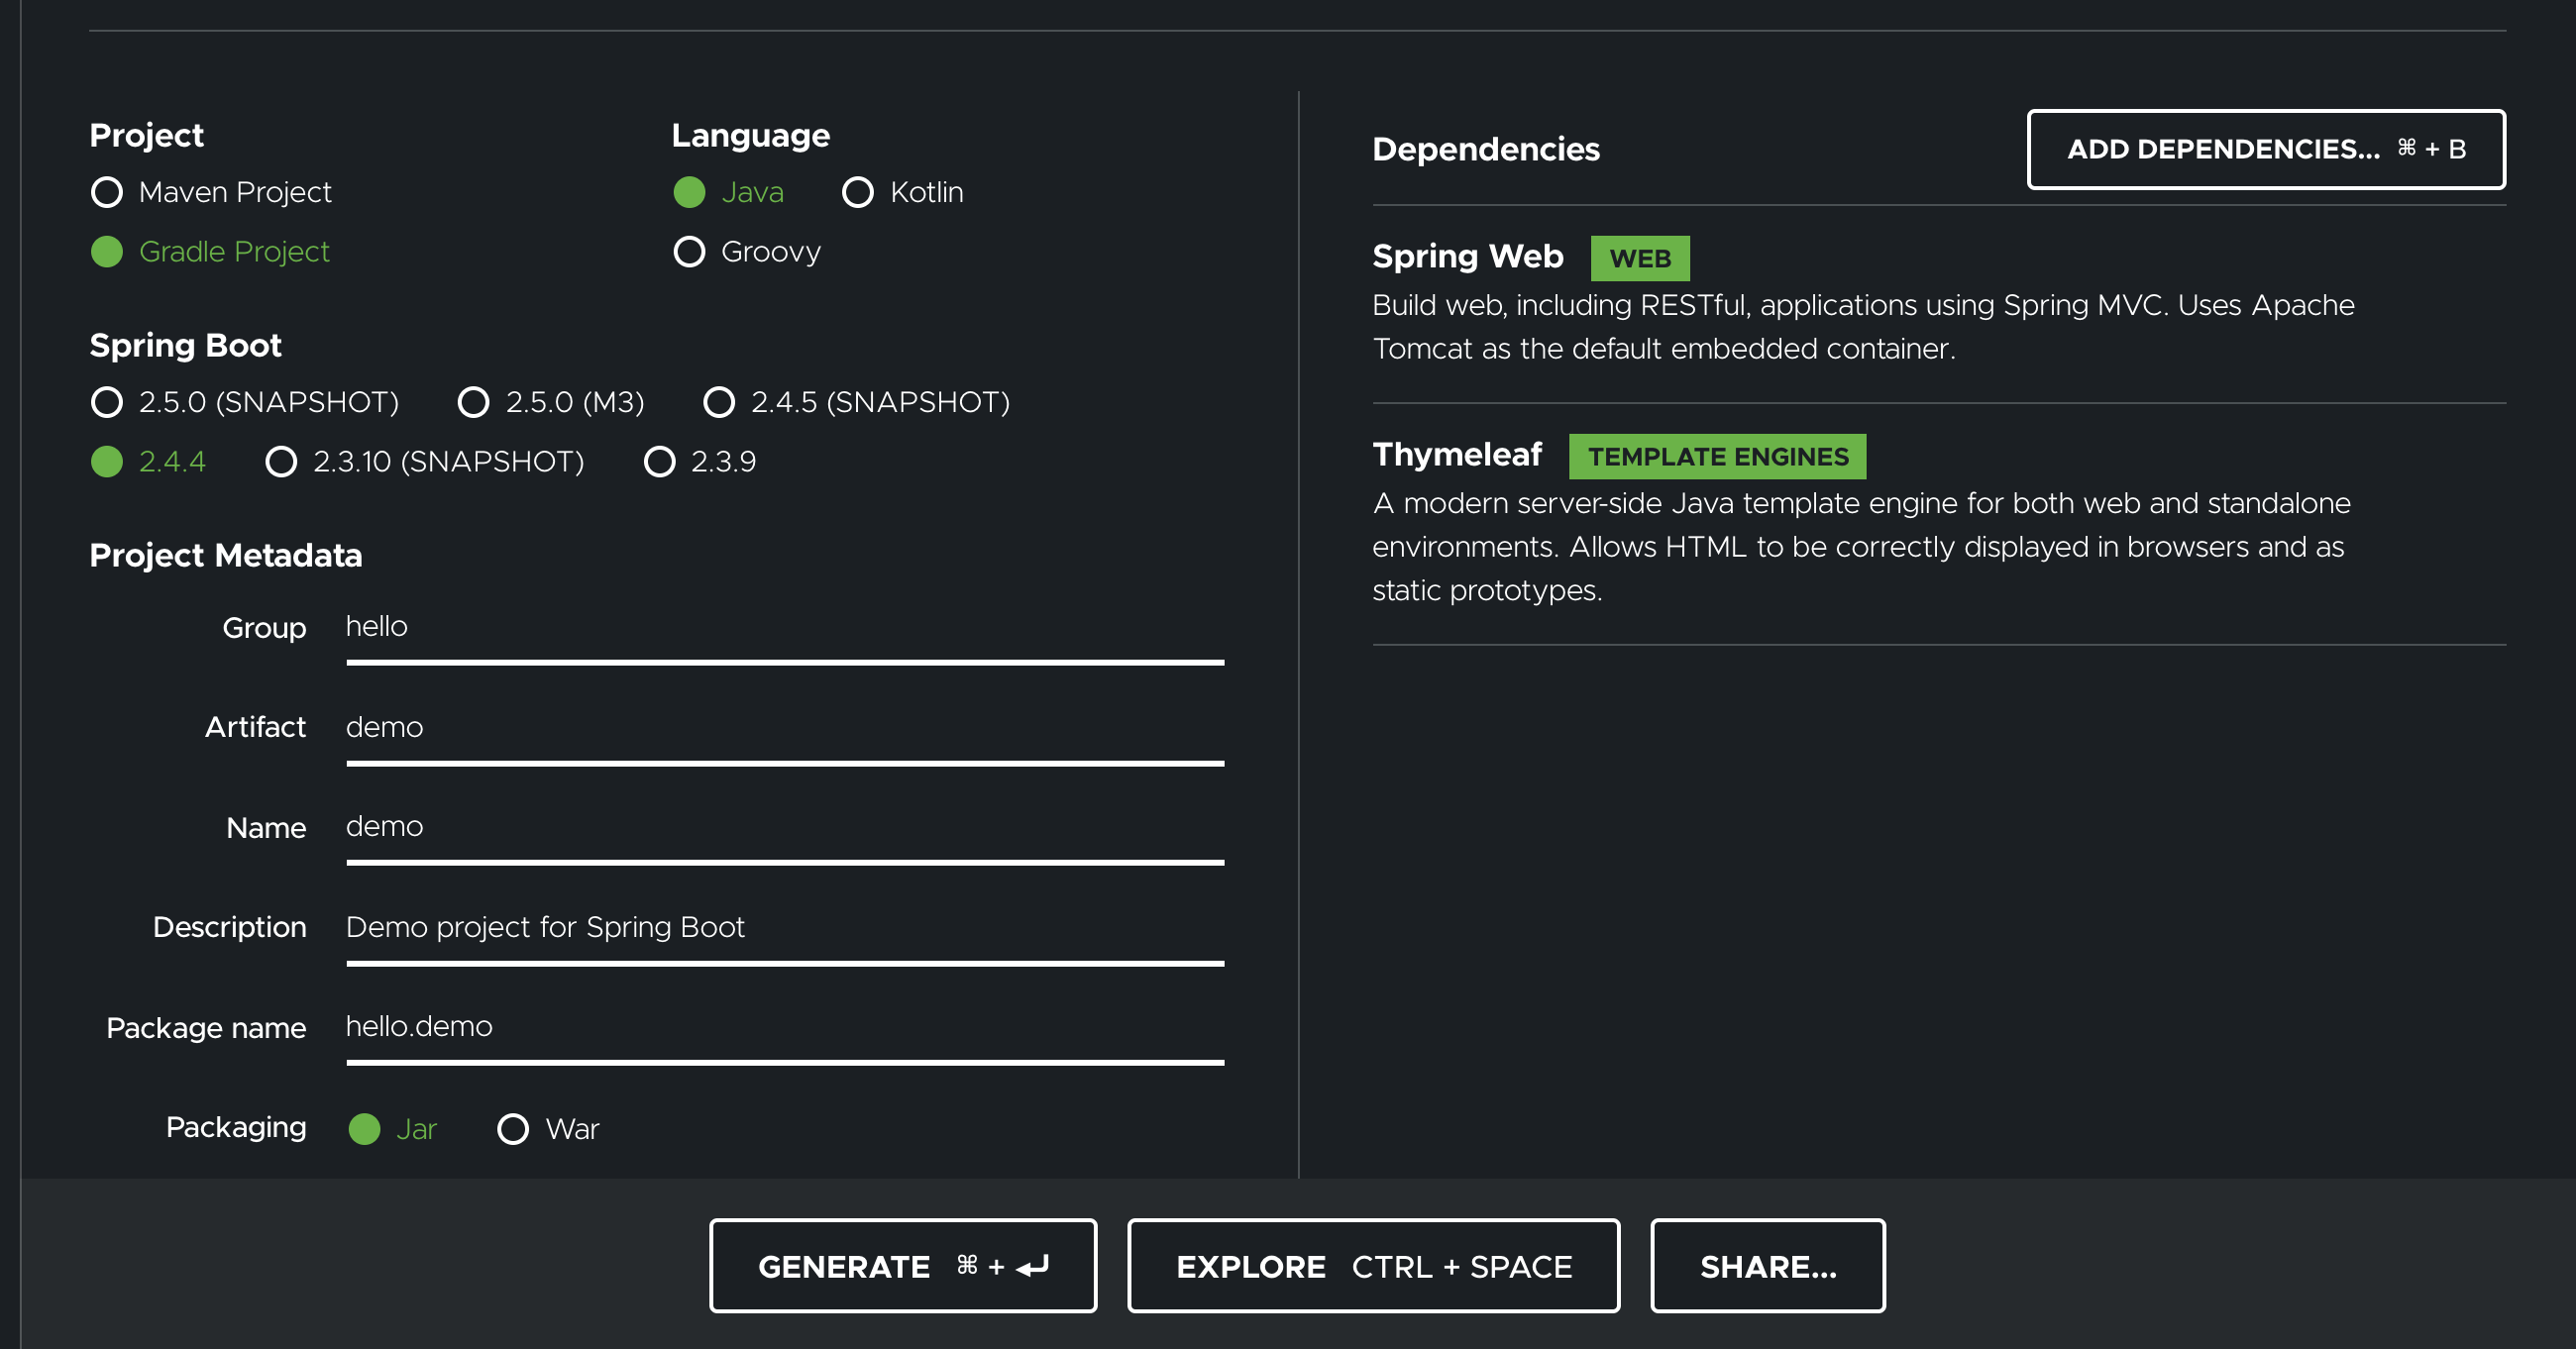The image size is (2576, 1349).
Task: Pick Spring Boot 2.5.0 (M3) version
Action: 473,402
